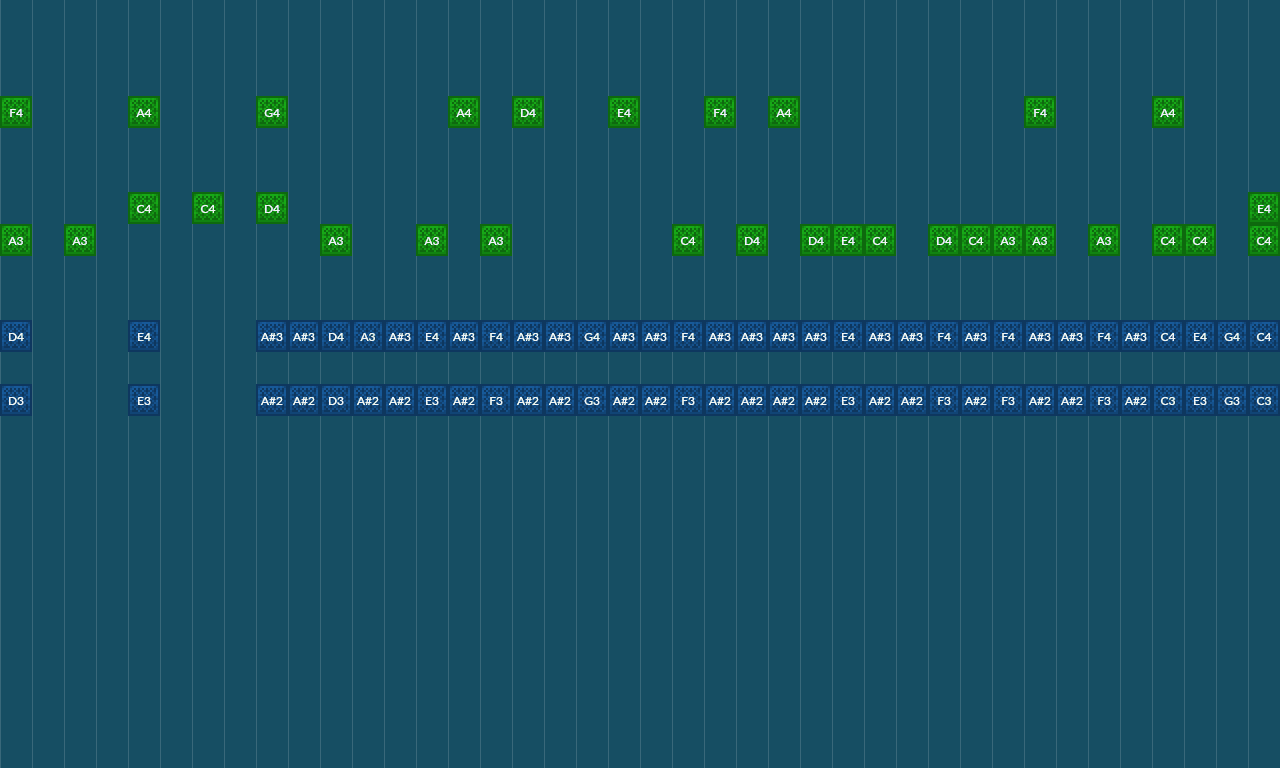The image size is (1280, 768).
Task: Click the first A#3 note in the middle blue row
Action: 271,336
